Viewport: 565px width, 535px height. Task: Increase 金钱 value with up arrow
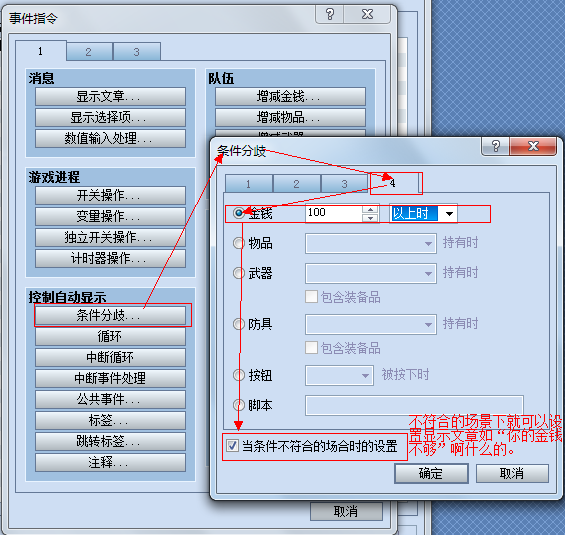click(x=370, y=209)
